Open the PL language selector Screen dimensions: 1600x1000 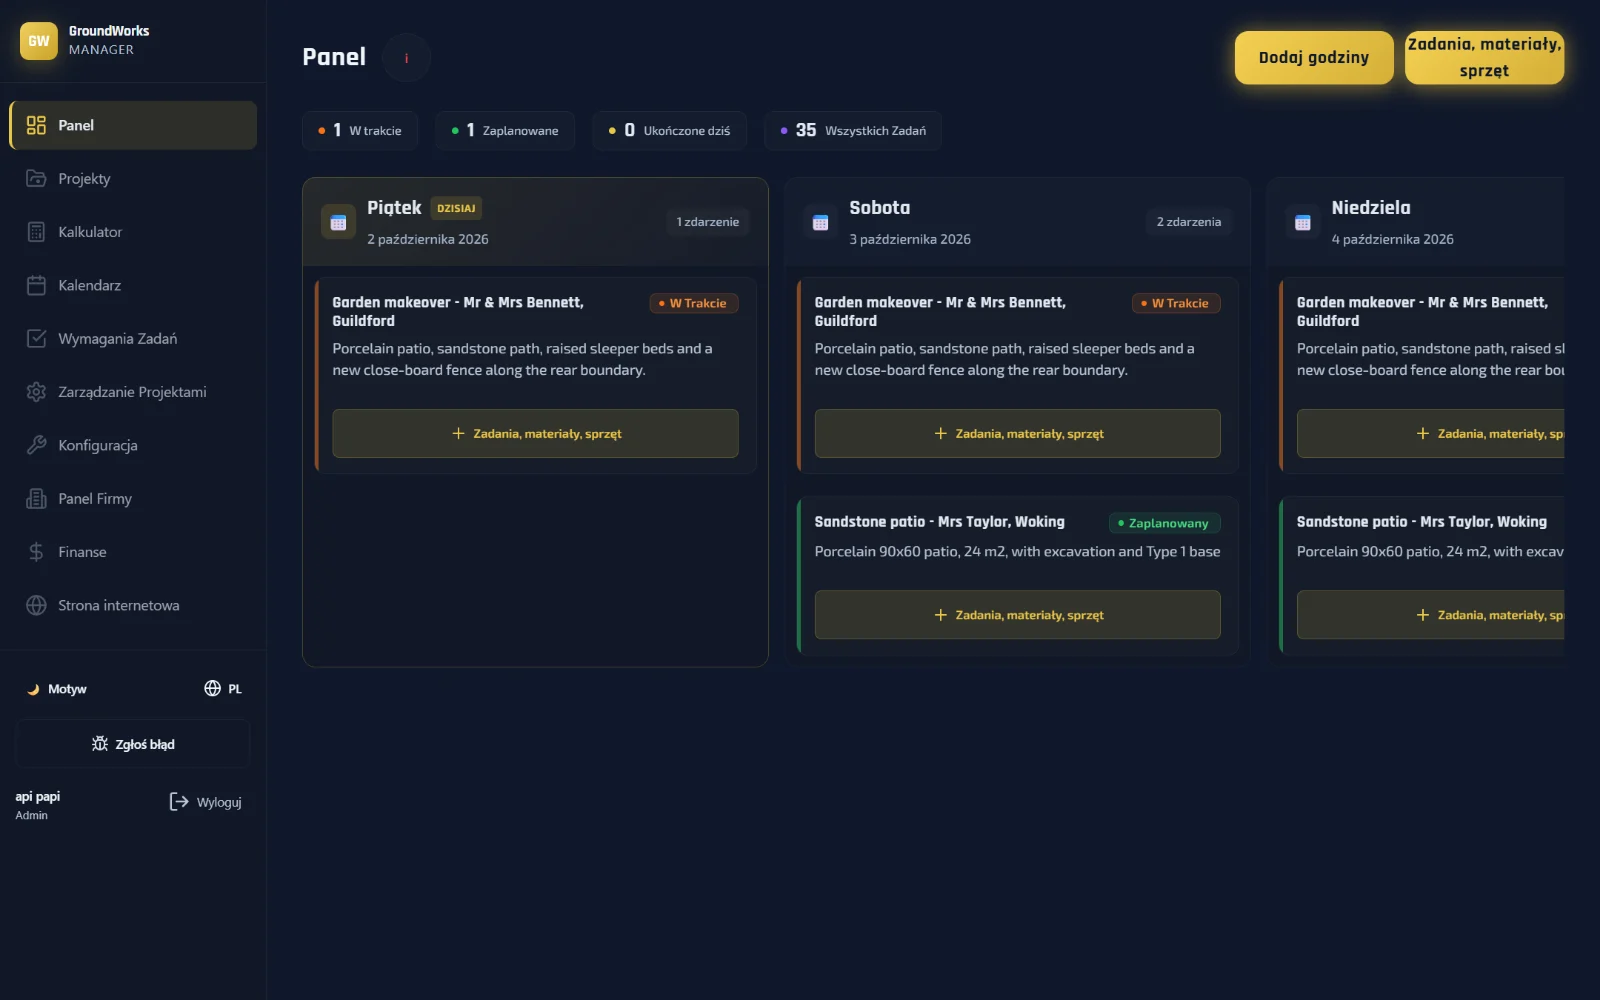coord(223,688)
